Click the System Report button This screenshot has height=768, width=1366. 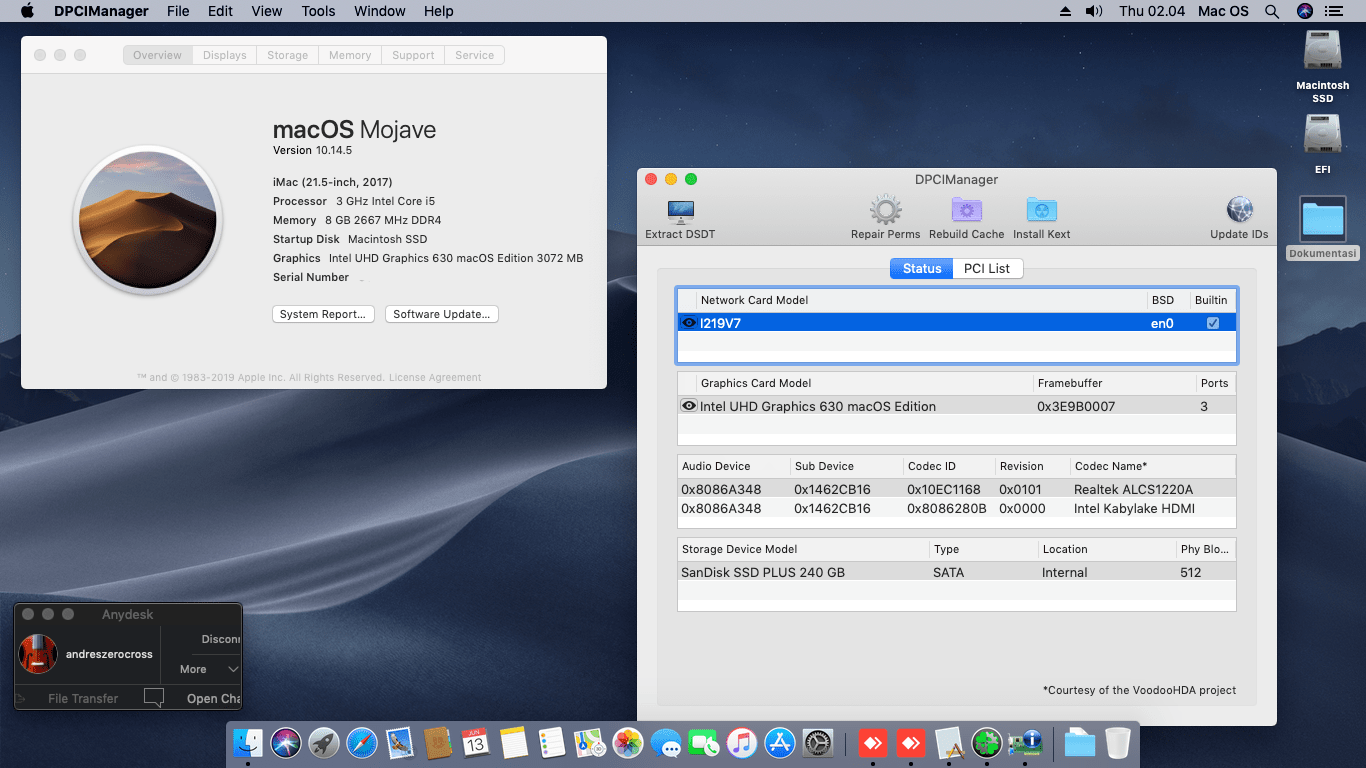323,313
